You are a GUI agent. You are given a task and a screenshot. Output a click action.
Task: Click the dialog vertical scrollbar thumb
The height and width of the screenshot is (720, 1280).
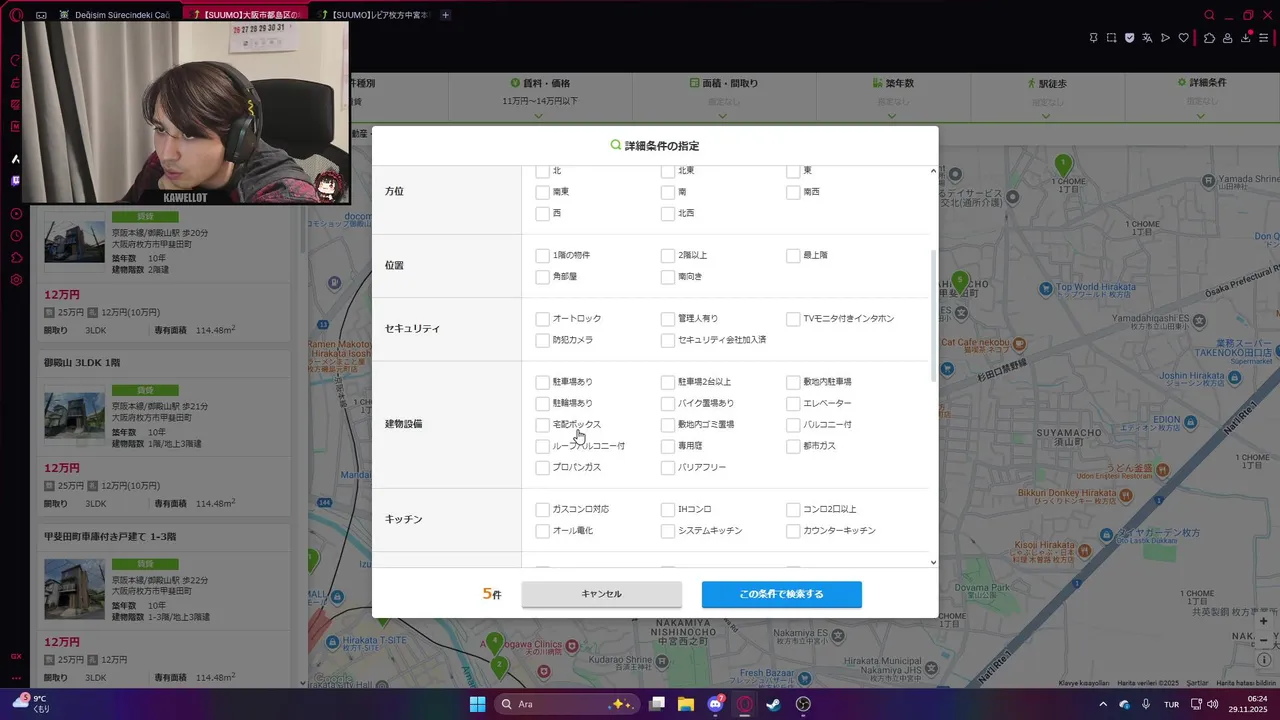point(933,315)
